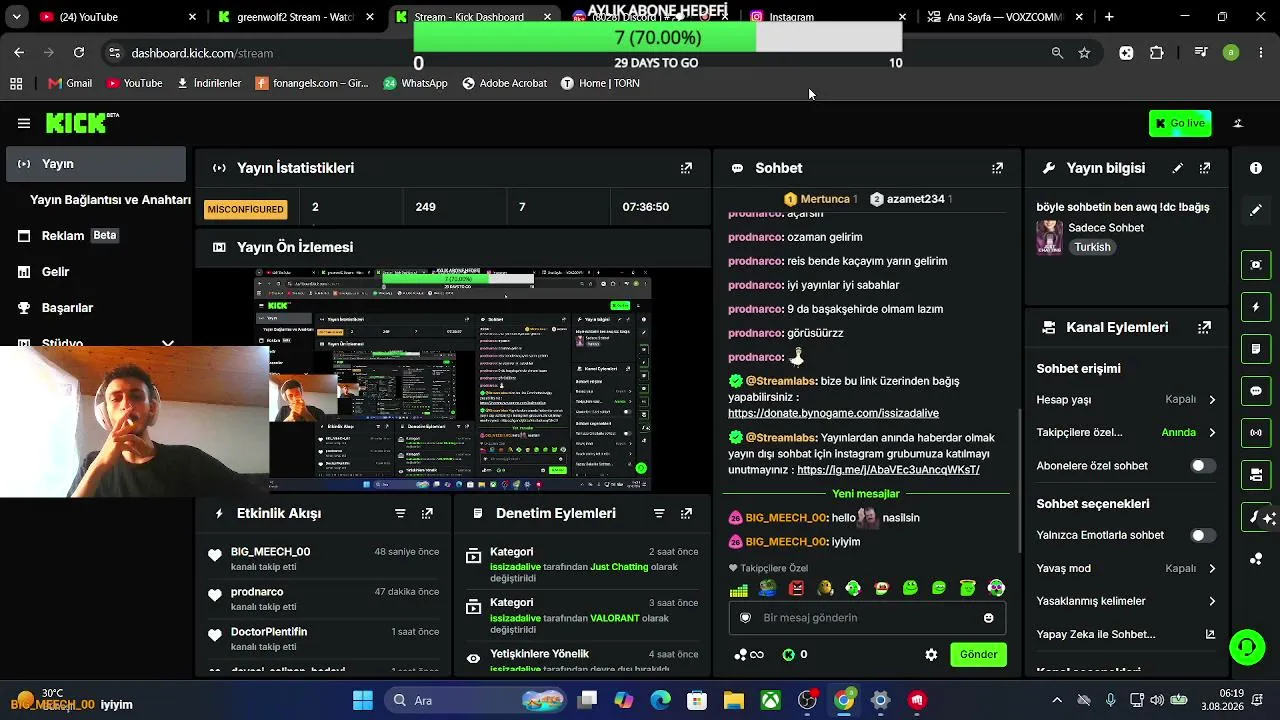Click the profile icon next to Go live
This screenshot has width=1280, height=720.
pos(1238,123)
